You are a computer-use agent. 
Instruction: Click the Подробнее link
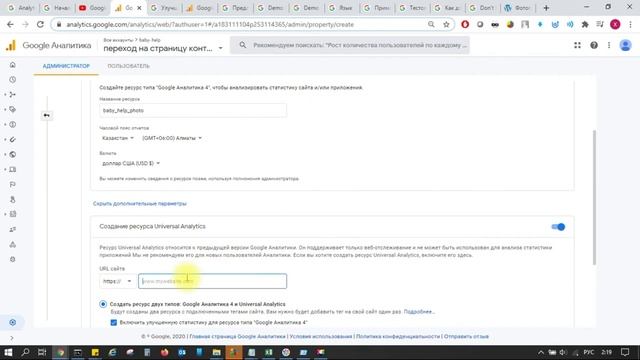point(419,312)
